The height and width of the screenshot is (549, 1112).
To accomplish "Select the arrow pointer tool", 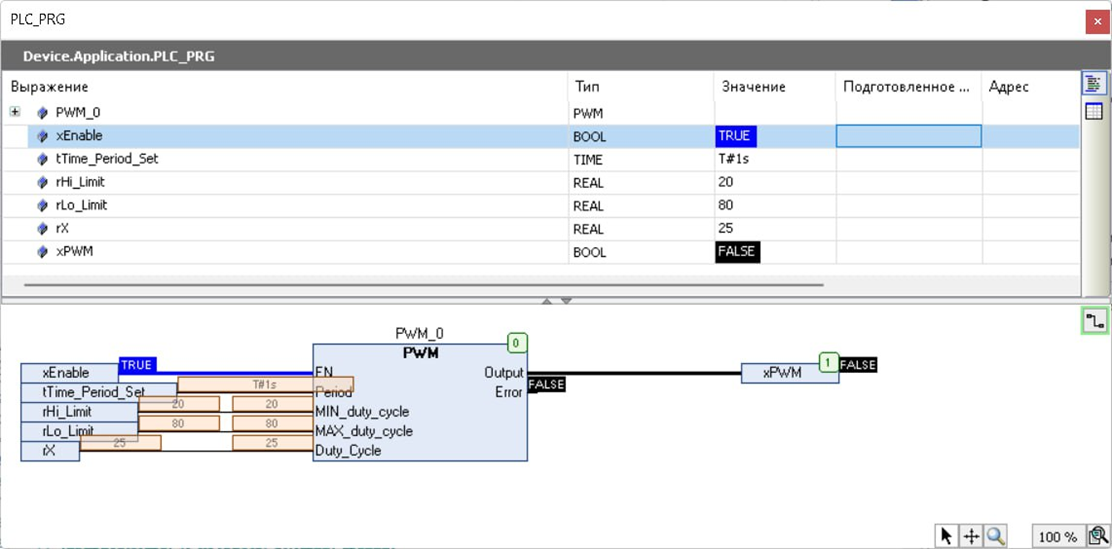I will (x=946, y=536).
